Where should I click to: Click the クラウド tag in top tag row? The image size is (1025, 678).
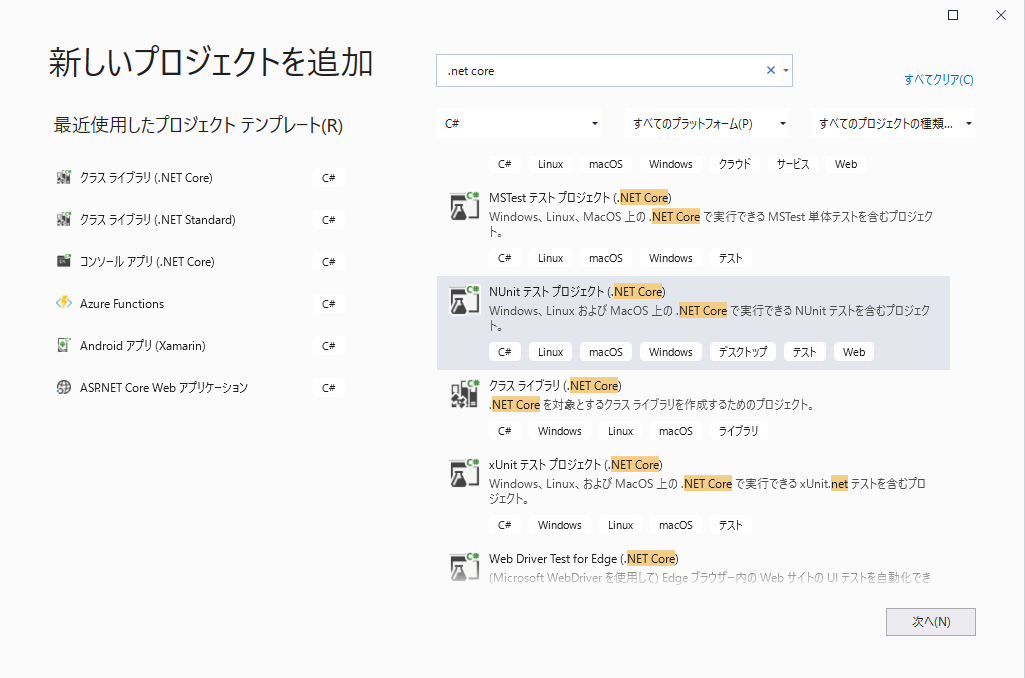[735, 164]
